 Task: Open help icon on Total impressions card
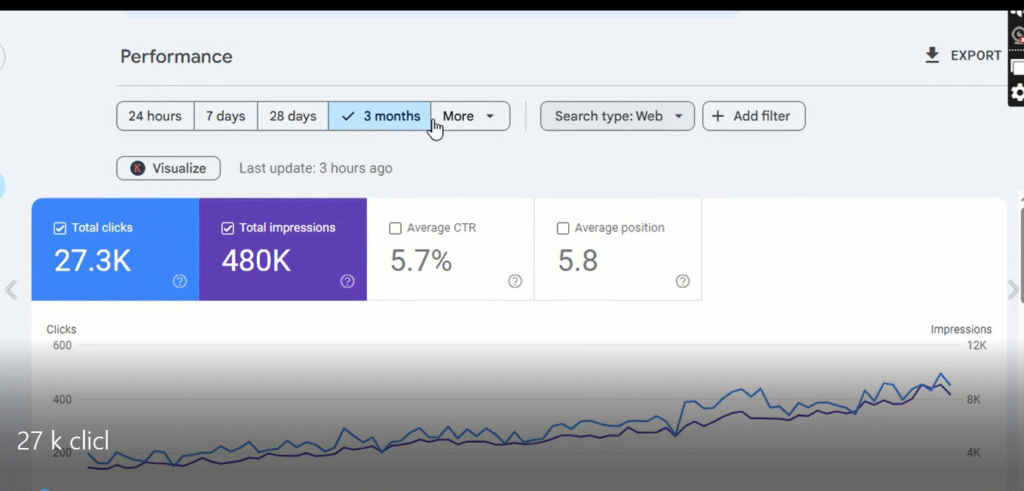(x=347, y=281)
